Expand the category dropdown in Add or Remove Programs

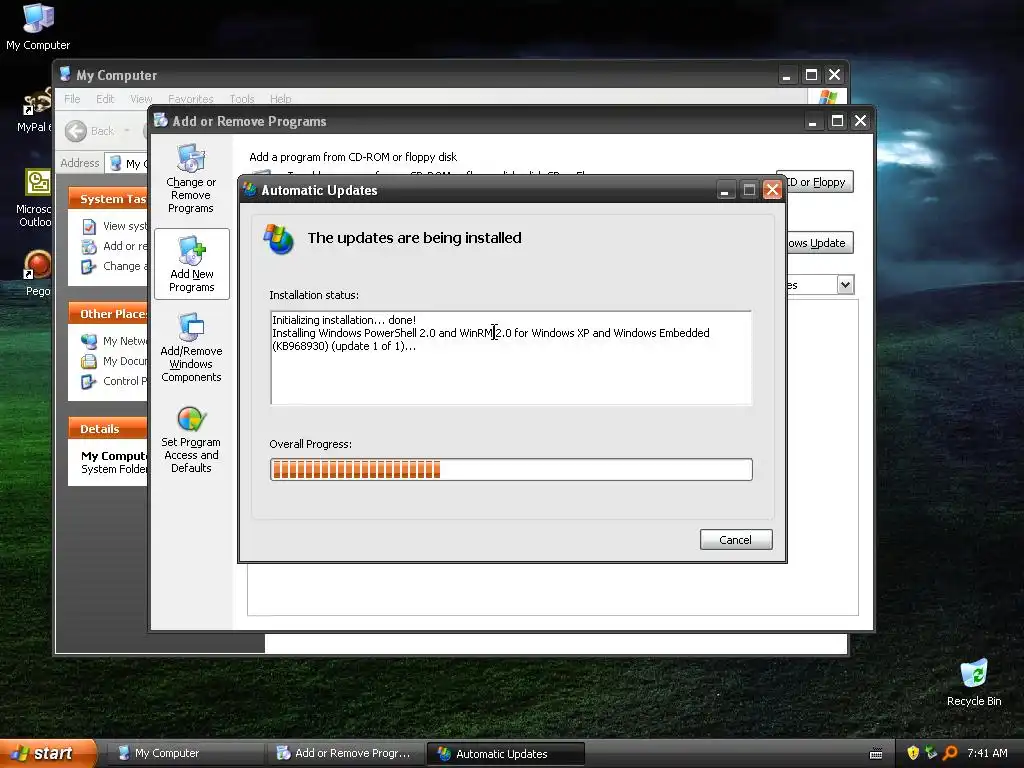[x=845, y=285]
